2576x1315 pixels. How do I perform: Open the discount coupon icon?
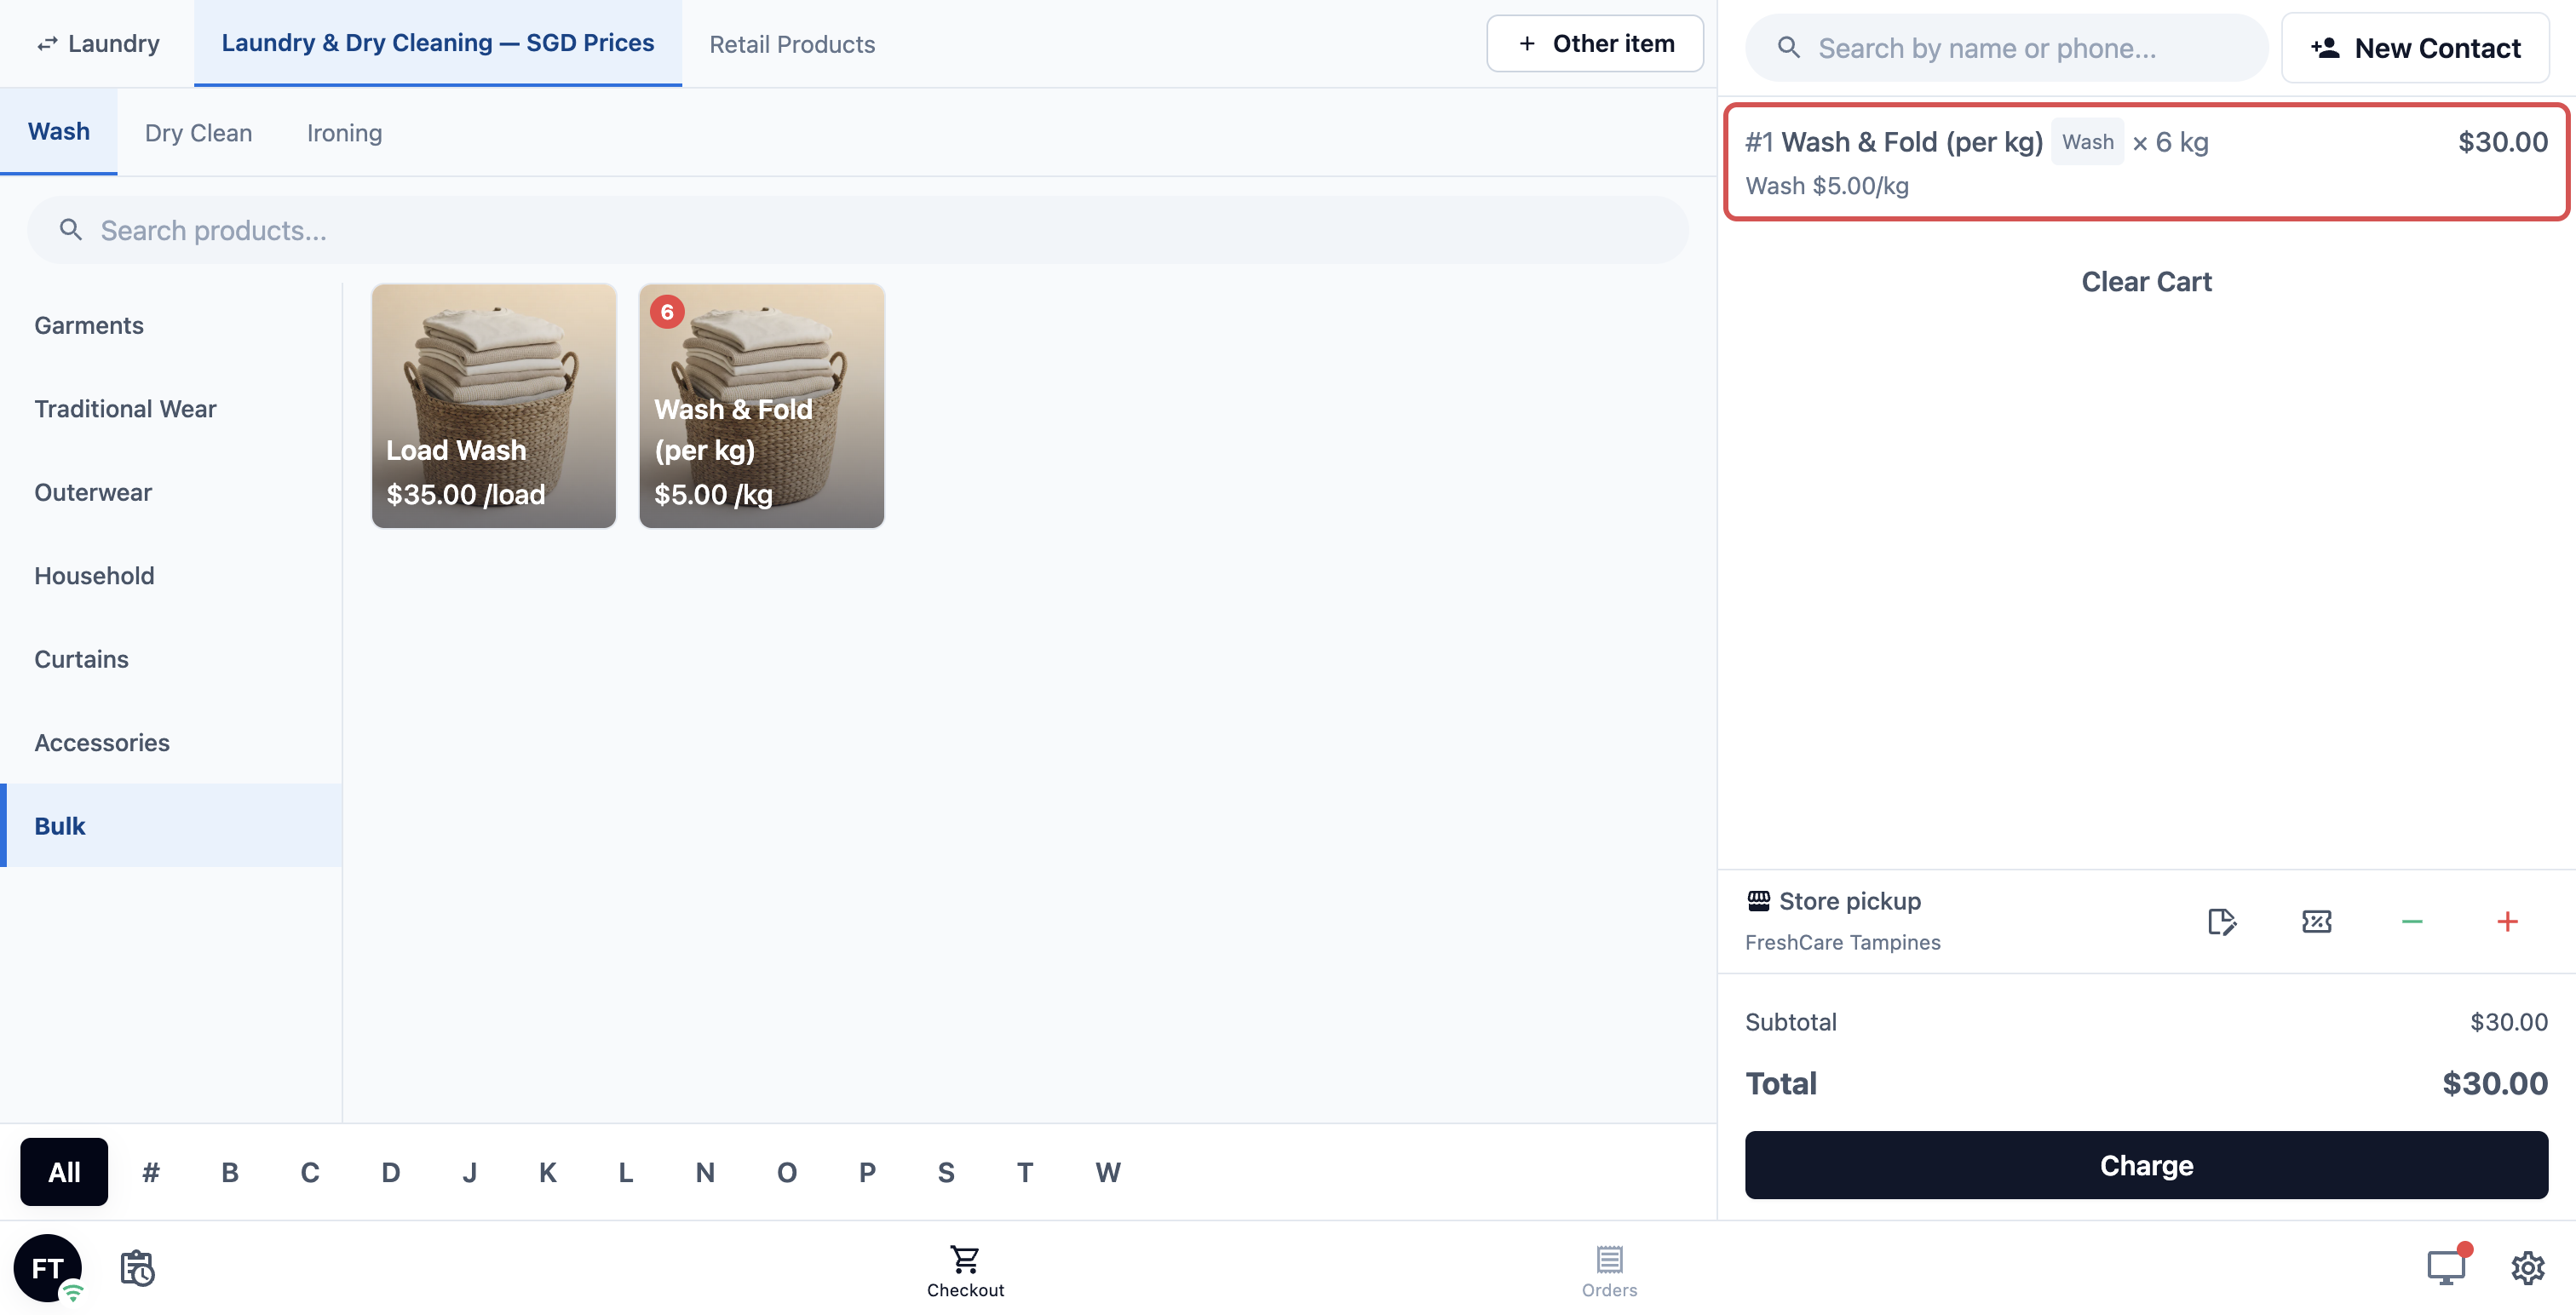click(x=2316, y=921)
